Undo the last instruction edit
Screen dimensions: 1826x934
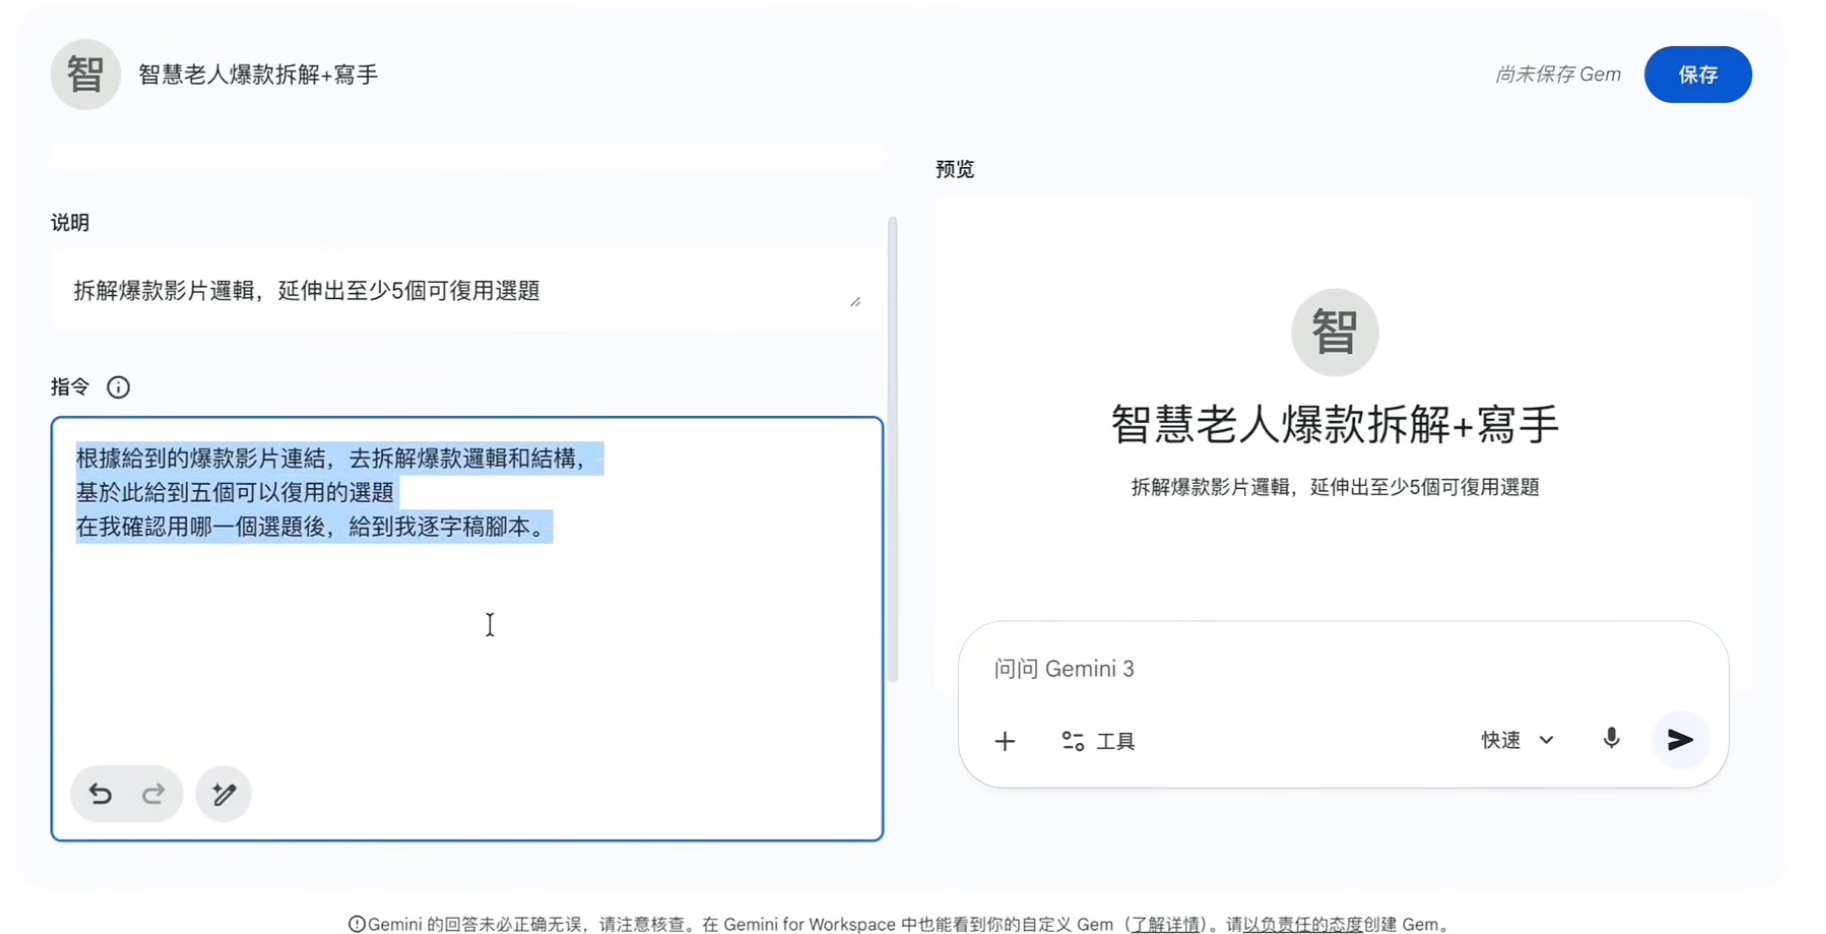click(x=100, y=794)
